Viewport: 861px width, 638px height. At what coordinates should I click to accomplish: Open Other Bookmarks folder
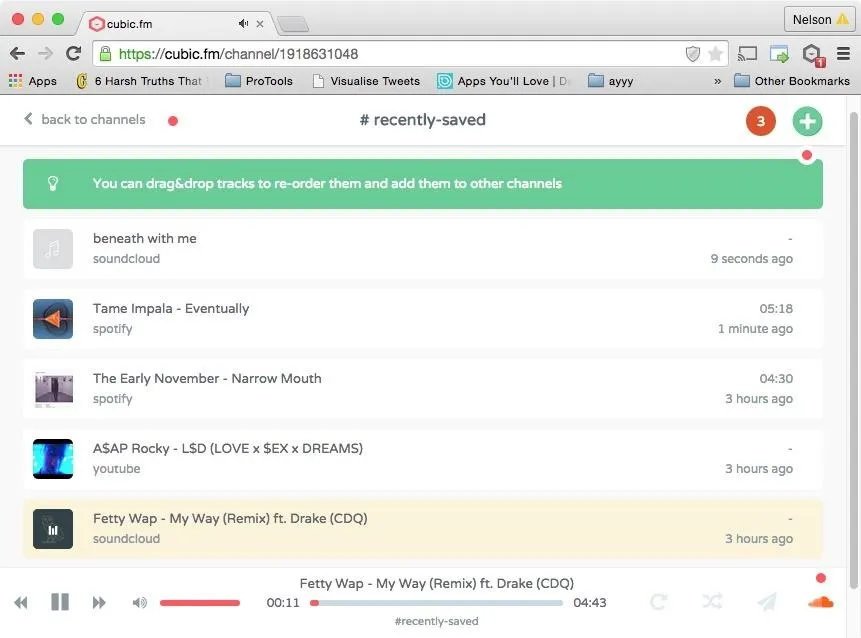[x=792, y=81]
